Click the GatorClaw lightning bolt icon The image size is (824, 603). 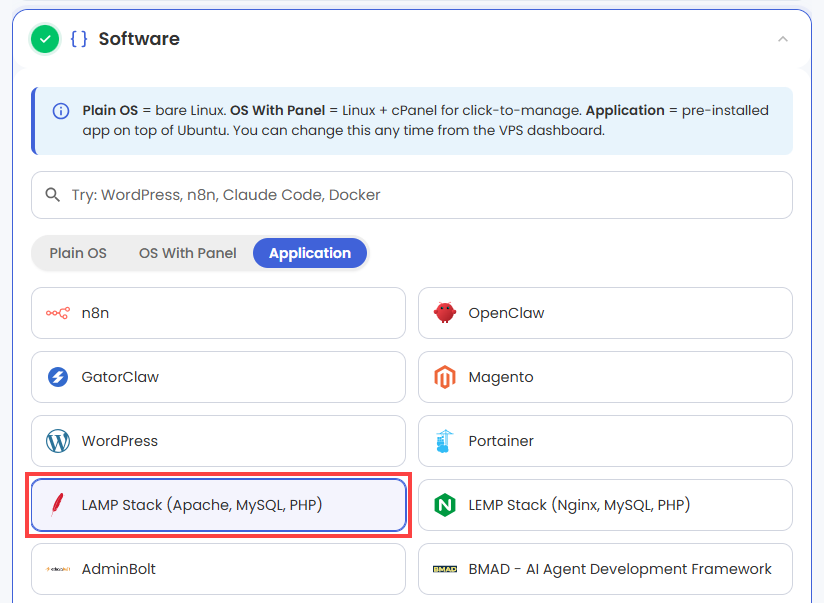point(58,377)
